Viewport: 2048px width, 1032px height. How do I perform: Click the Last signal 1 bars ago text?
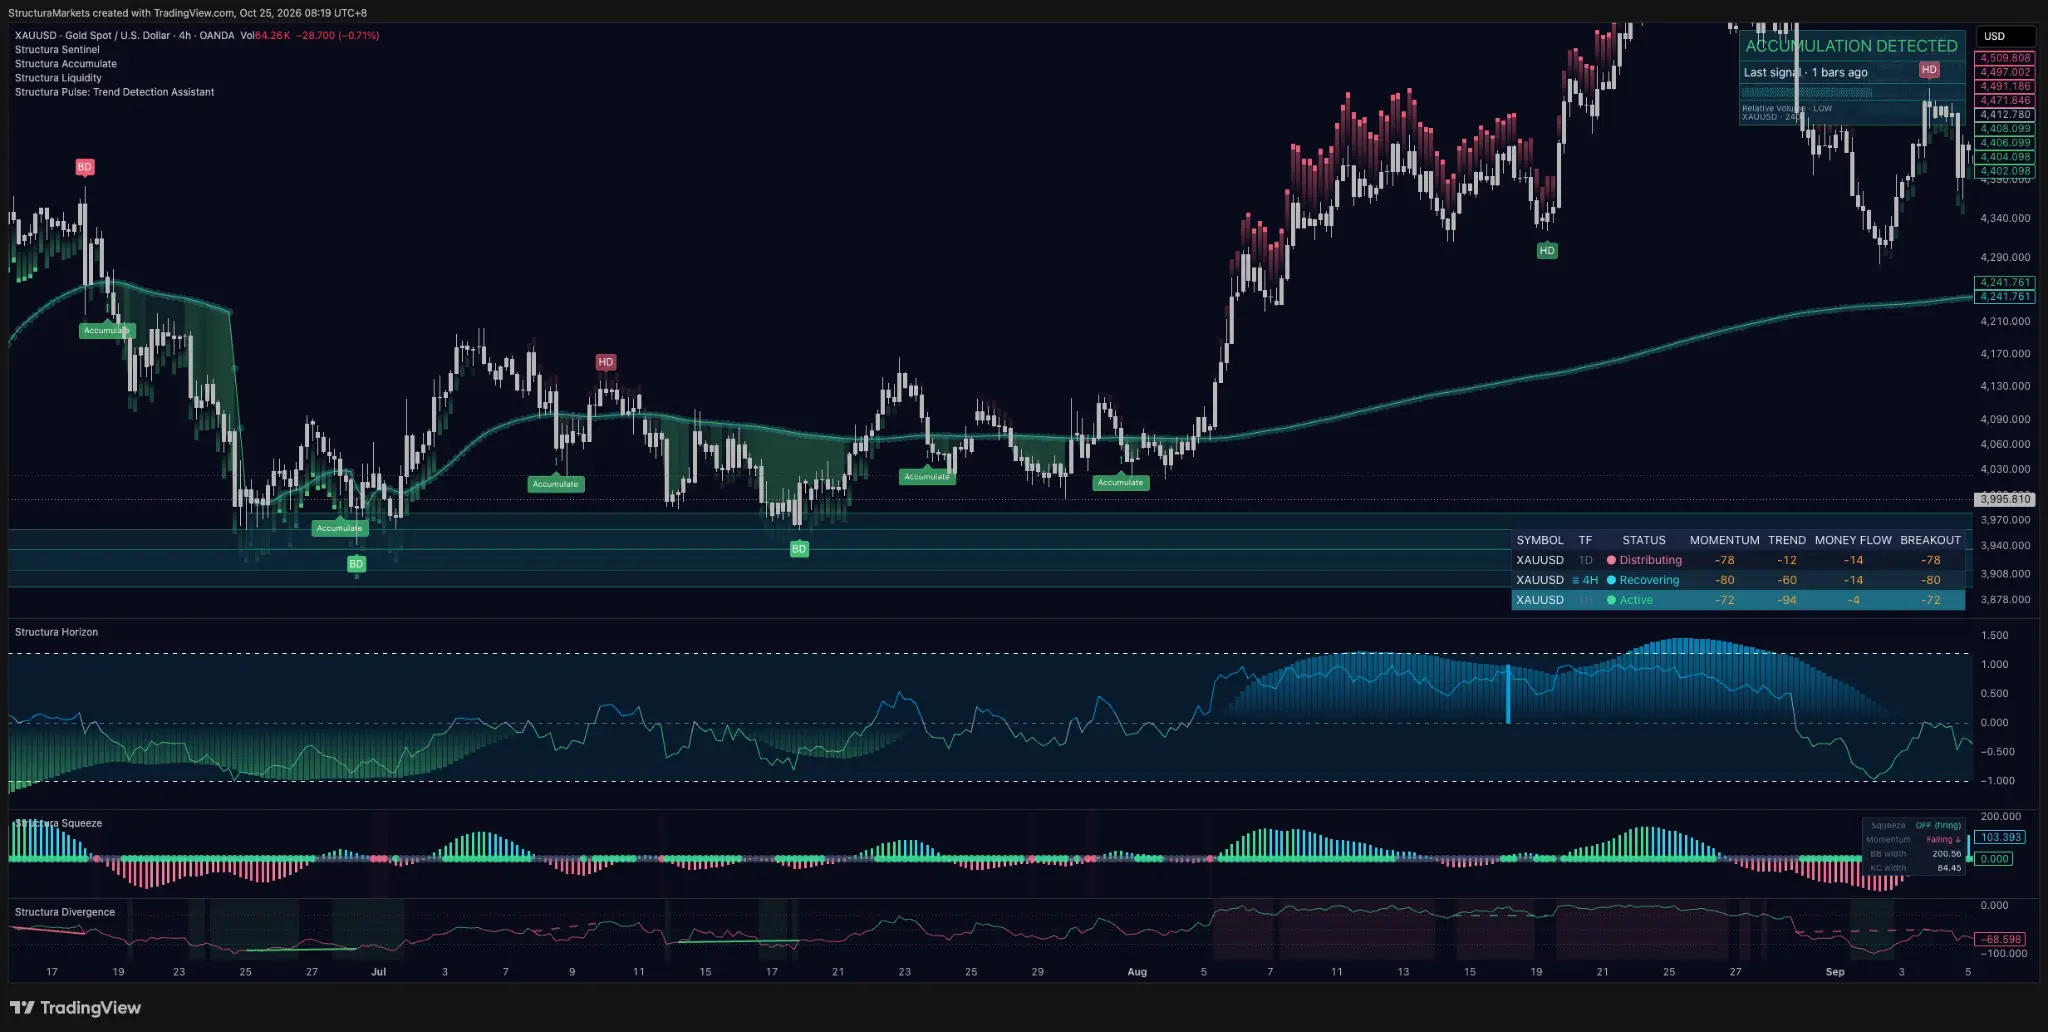point(1805,73)
